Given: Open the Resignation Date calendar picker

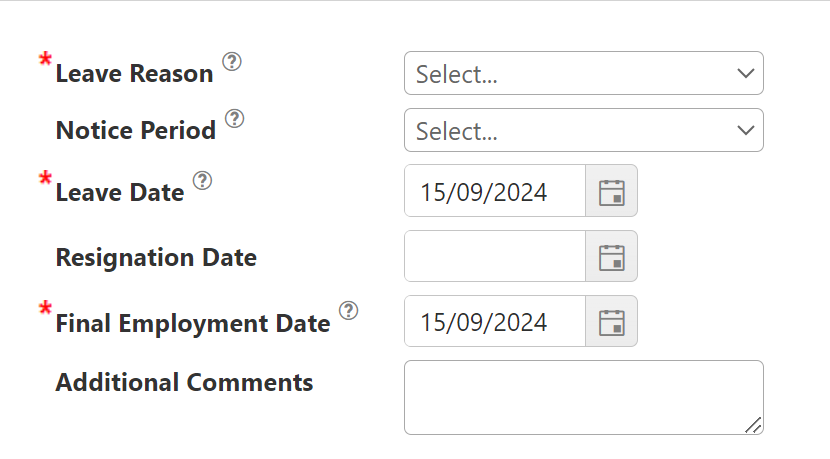Looking at the screenshot, I should (611, 257).
